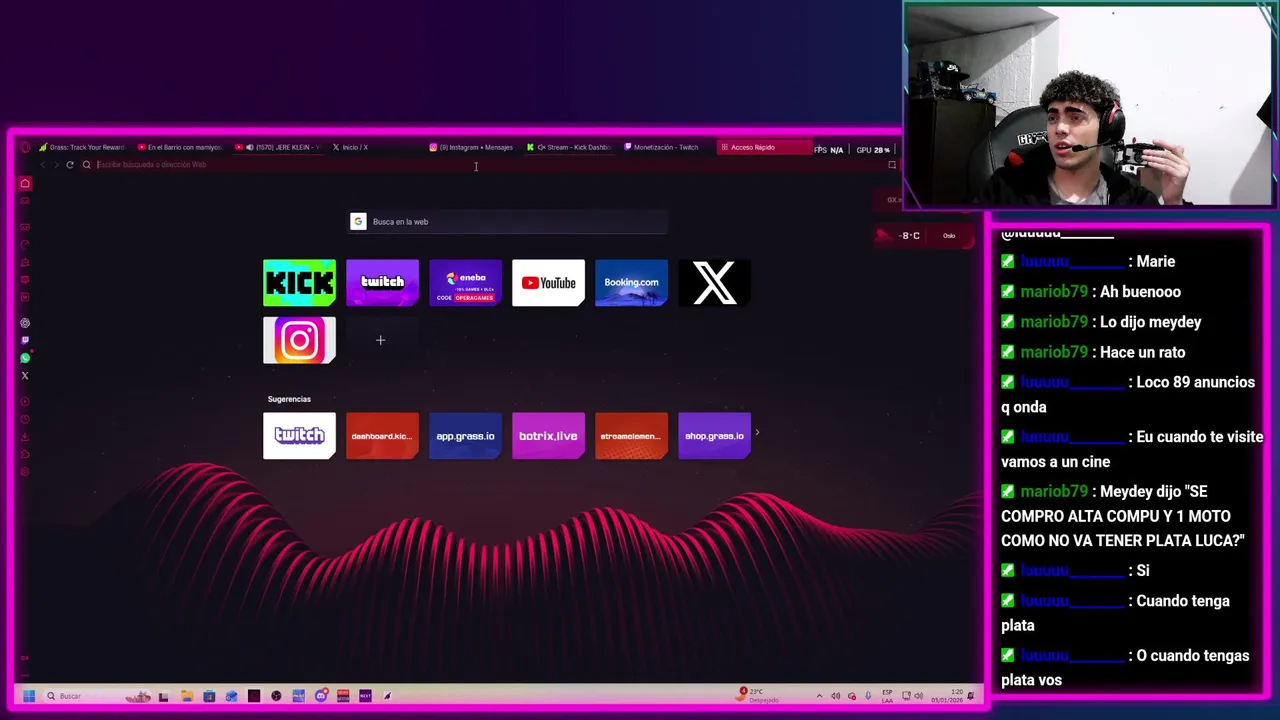The width and height of the screenshot is (1280, 720).
Task: Click the ESP language indicator in the taskbar
Action: pos(887,696)
